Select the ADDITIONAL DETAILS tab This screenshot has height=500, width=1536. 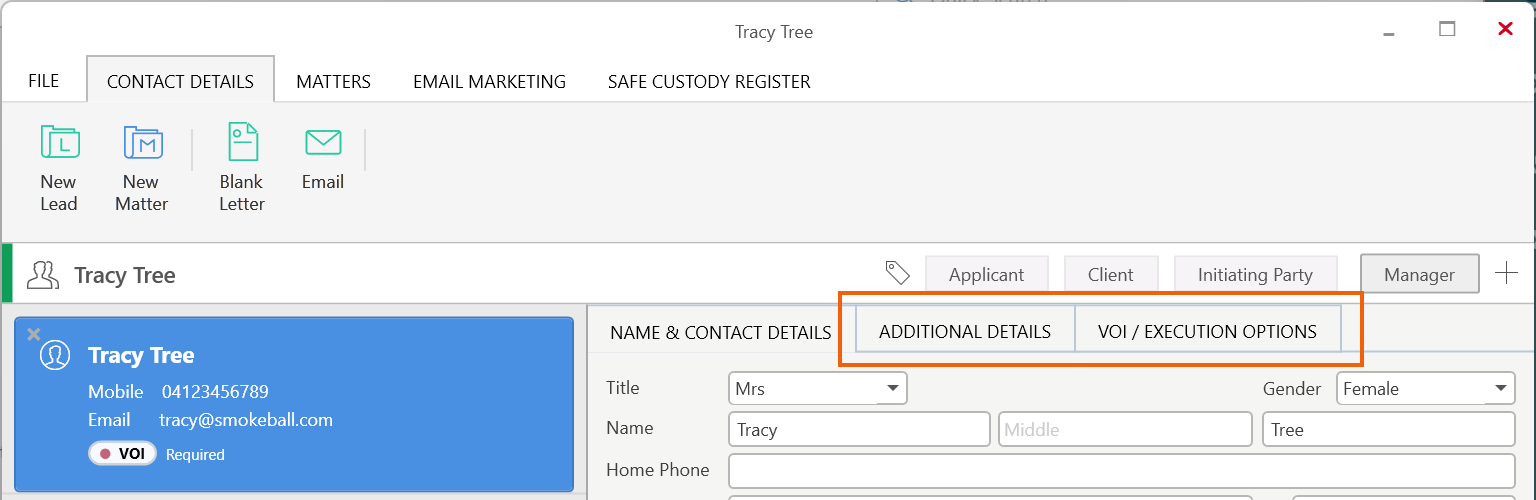coord(965,331)
